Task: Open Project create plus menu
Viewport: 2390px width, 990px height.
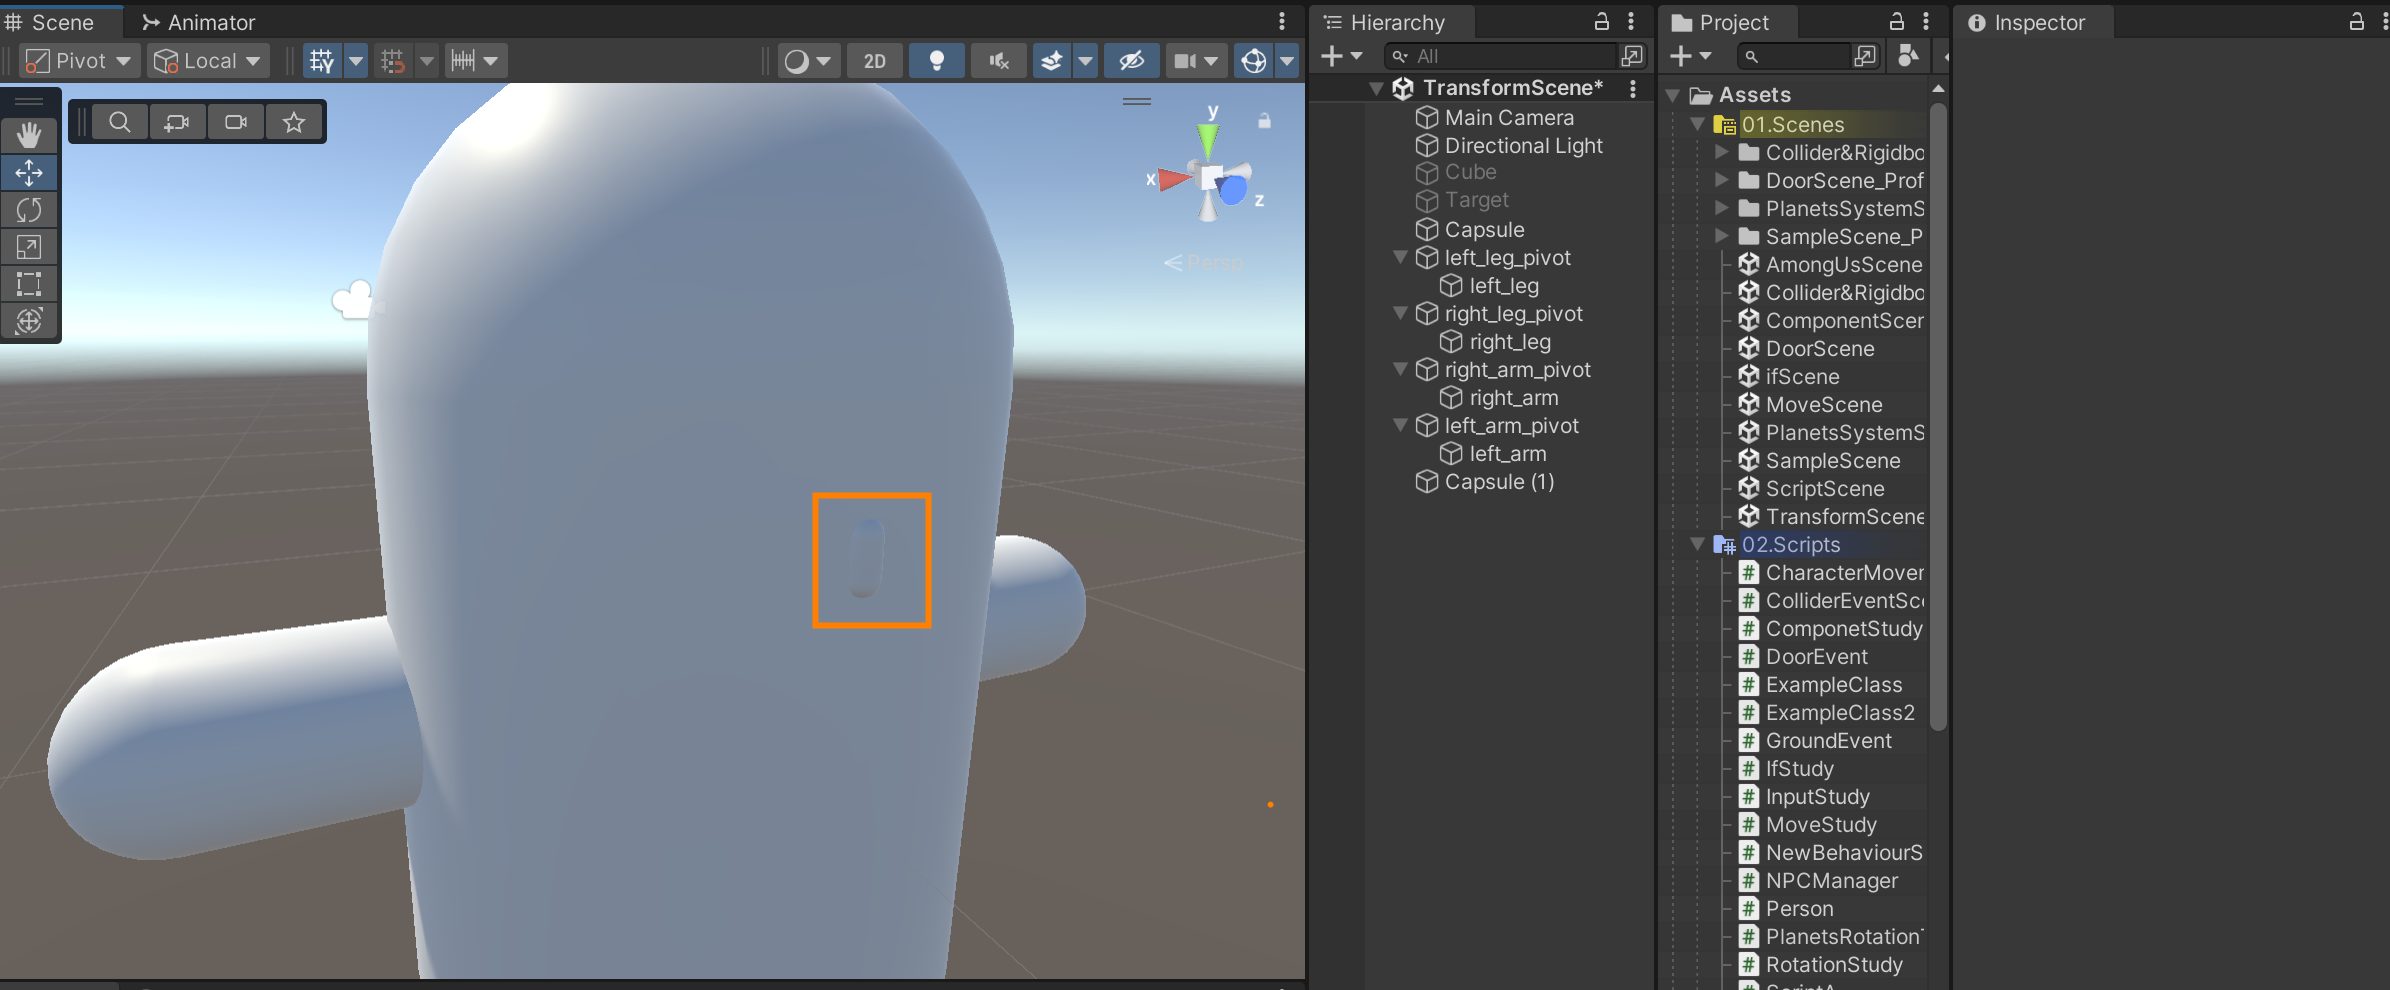Action: point(1691,57)
